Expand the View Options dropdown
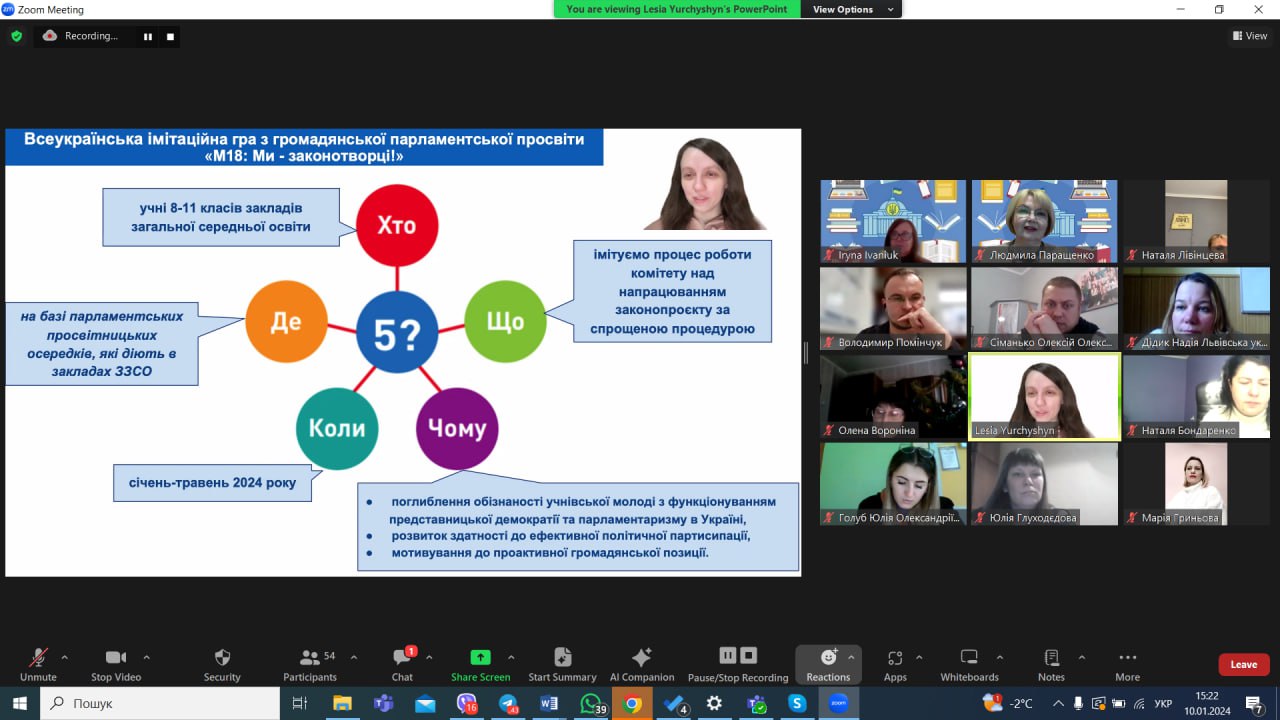This screenshot has width=1280, height=720. [x=849, y=9]
